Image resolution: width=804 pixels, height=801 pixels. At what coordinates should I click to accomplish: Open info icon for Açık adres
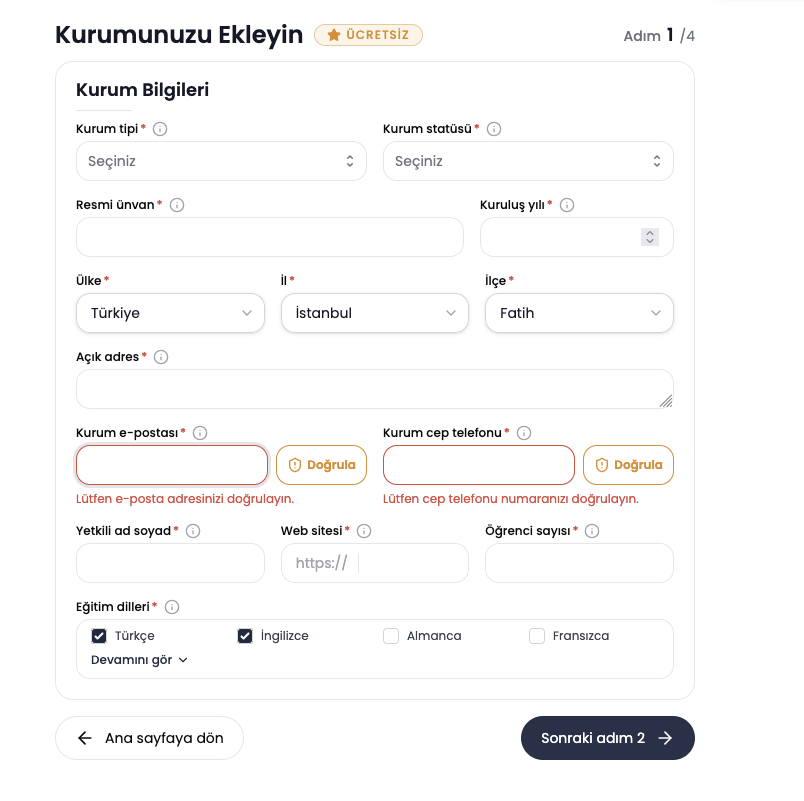[x=161, y=357]
